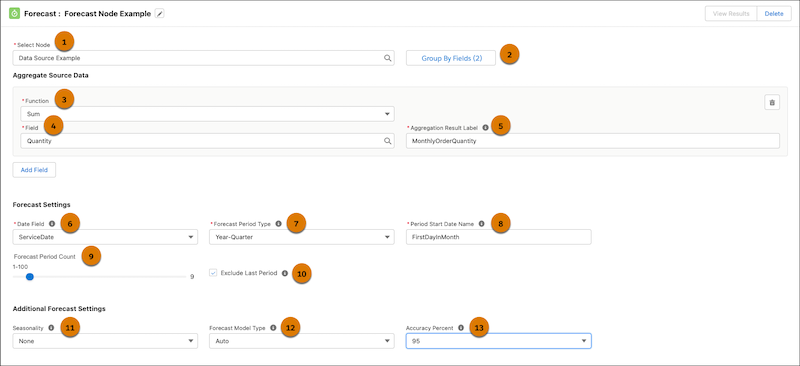The height and width of the screenshot is (366, 800).
Task: Show info tooltip for Exclude Last Period
Action: (285, 273)
